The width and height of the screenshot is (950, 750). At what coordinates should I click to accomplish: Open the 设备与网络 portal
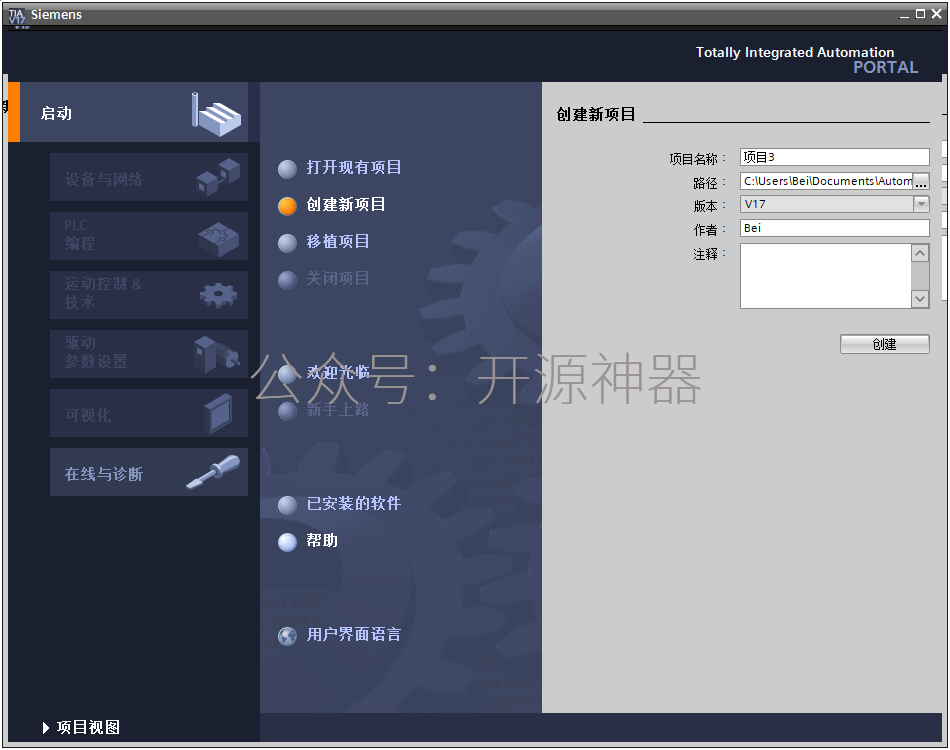click(x=149, y=177)
